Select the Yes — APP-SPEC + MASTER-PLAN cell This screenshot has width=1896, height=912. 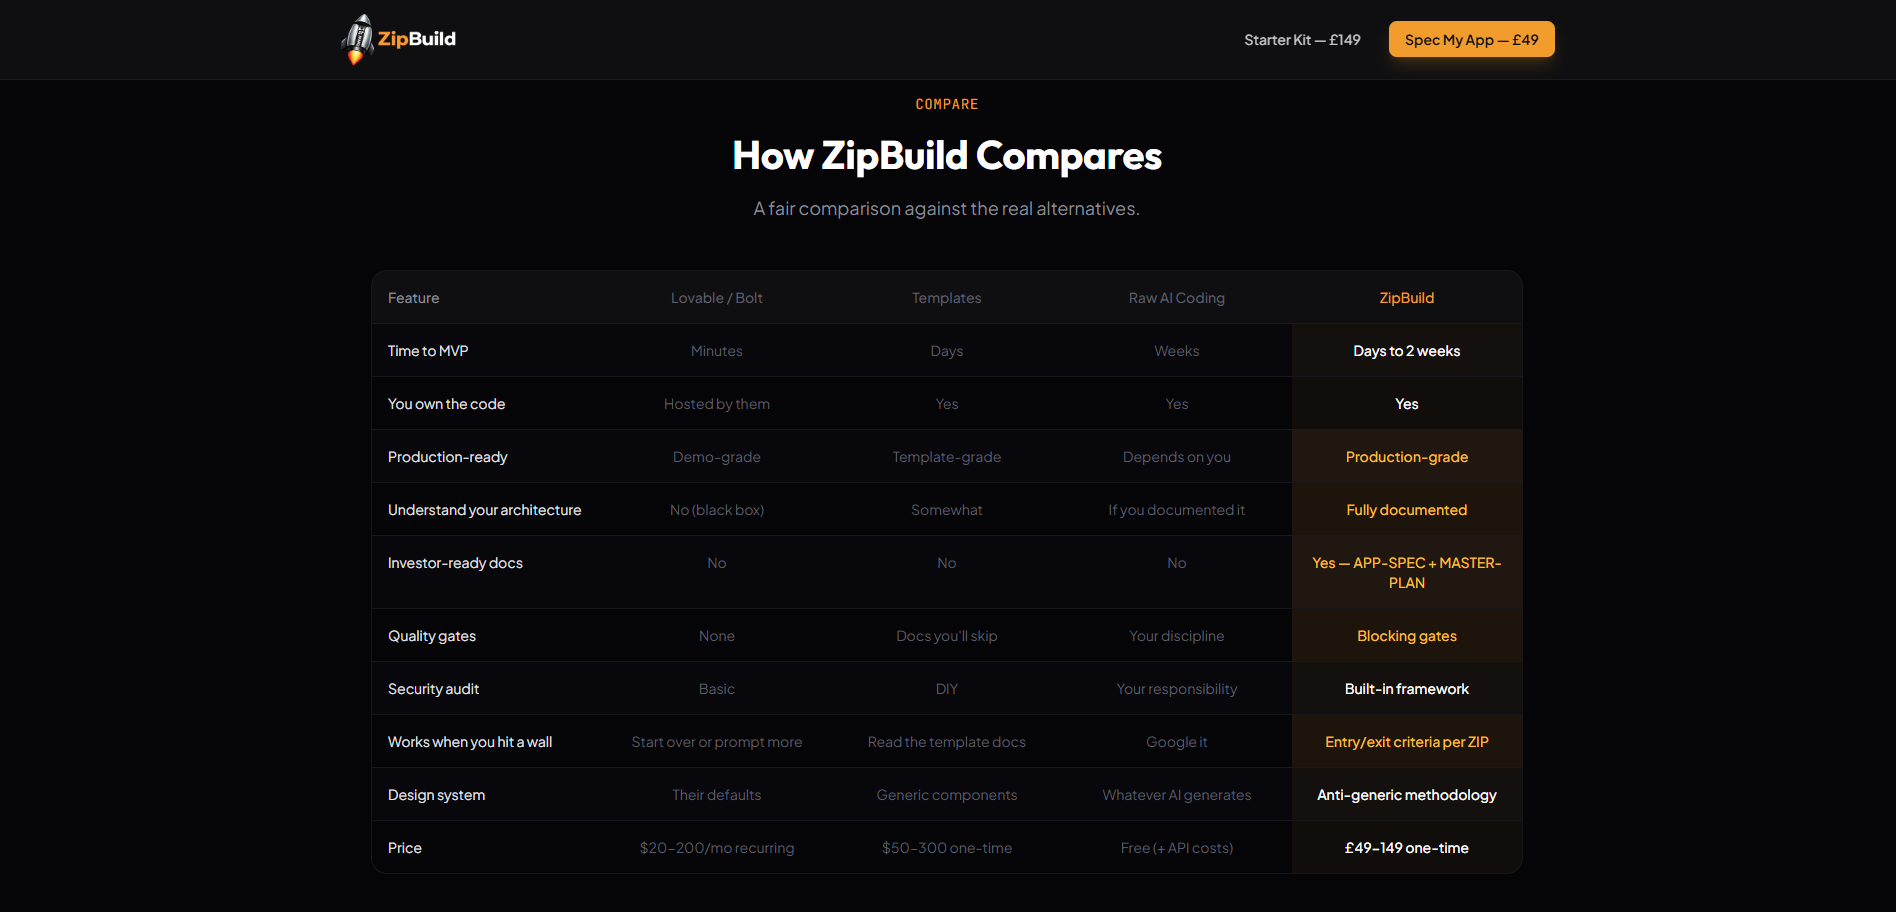(1406, 572)
